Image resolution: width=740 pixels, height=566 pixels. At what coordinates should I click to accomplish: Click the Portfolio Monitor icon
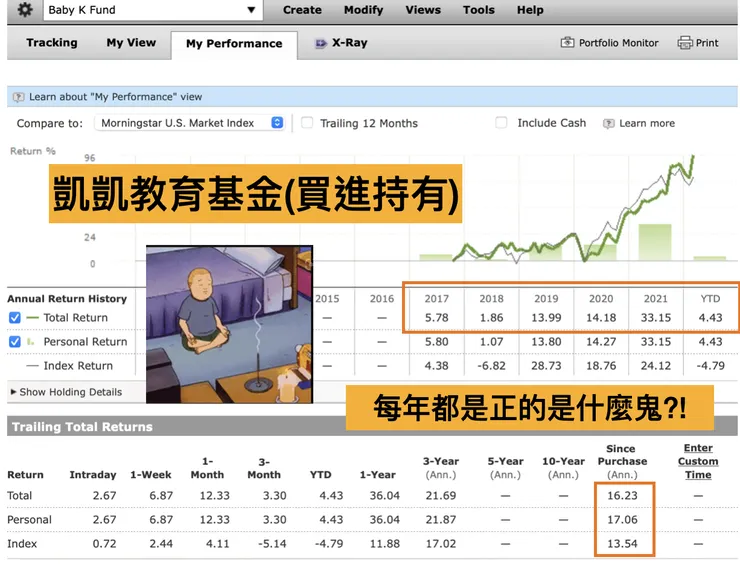[x=567, y=42]
